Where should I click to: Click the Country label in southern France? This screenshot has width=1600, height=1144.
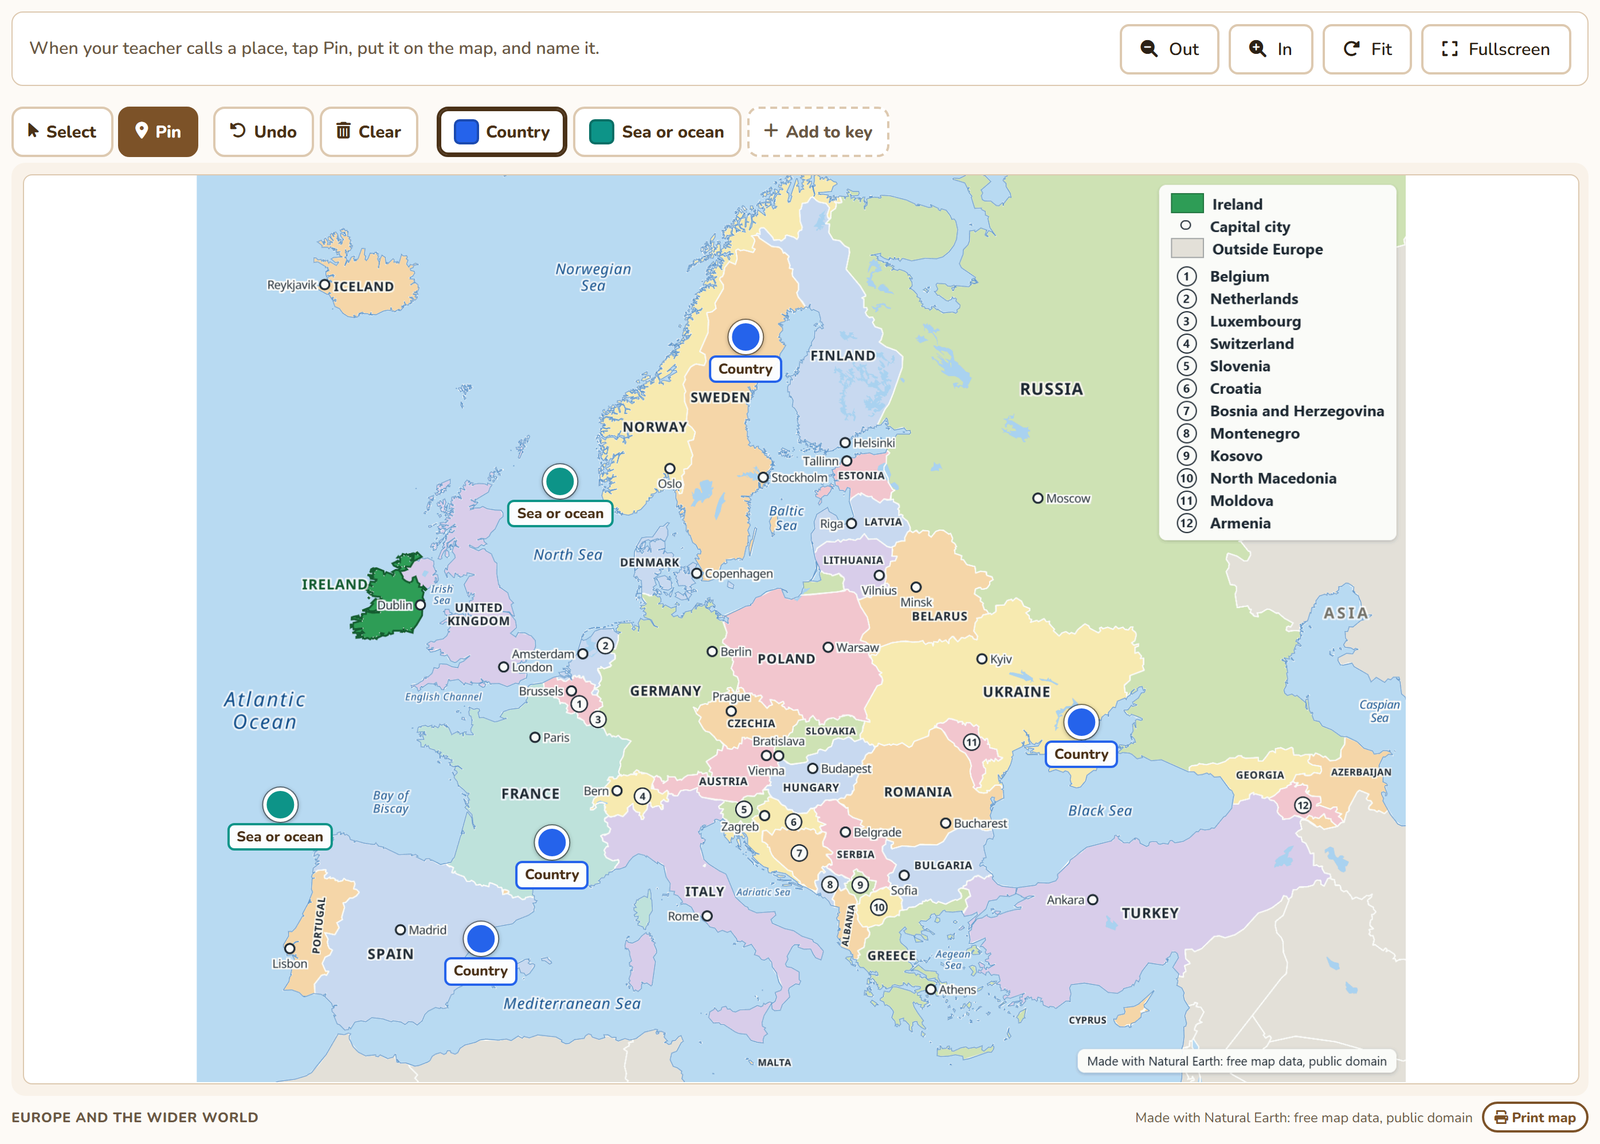point(552,875)
